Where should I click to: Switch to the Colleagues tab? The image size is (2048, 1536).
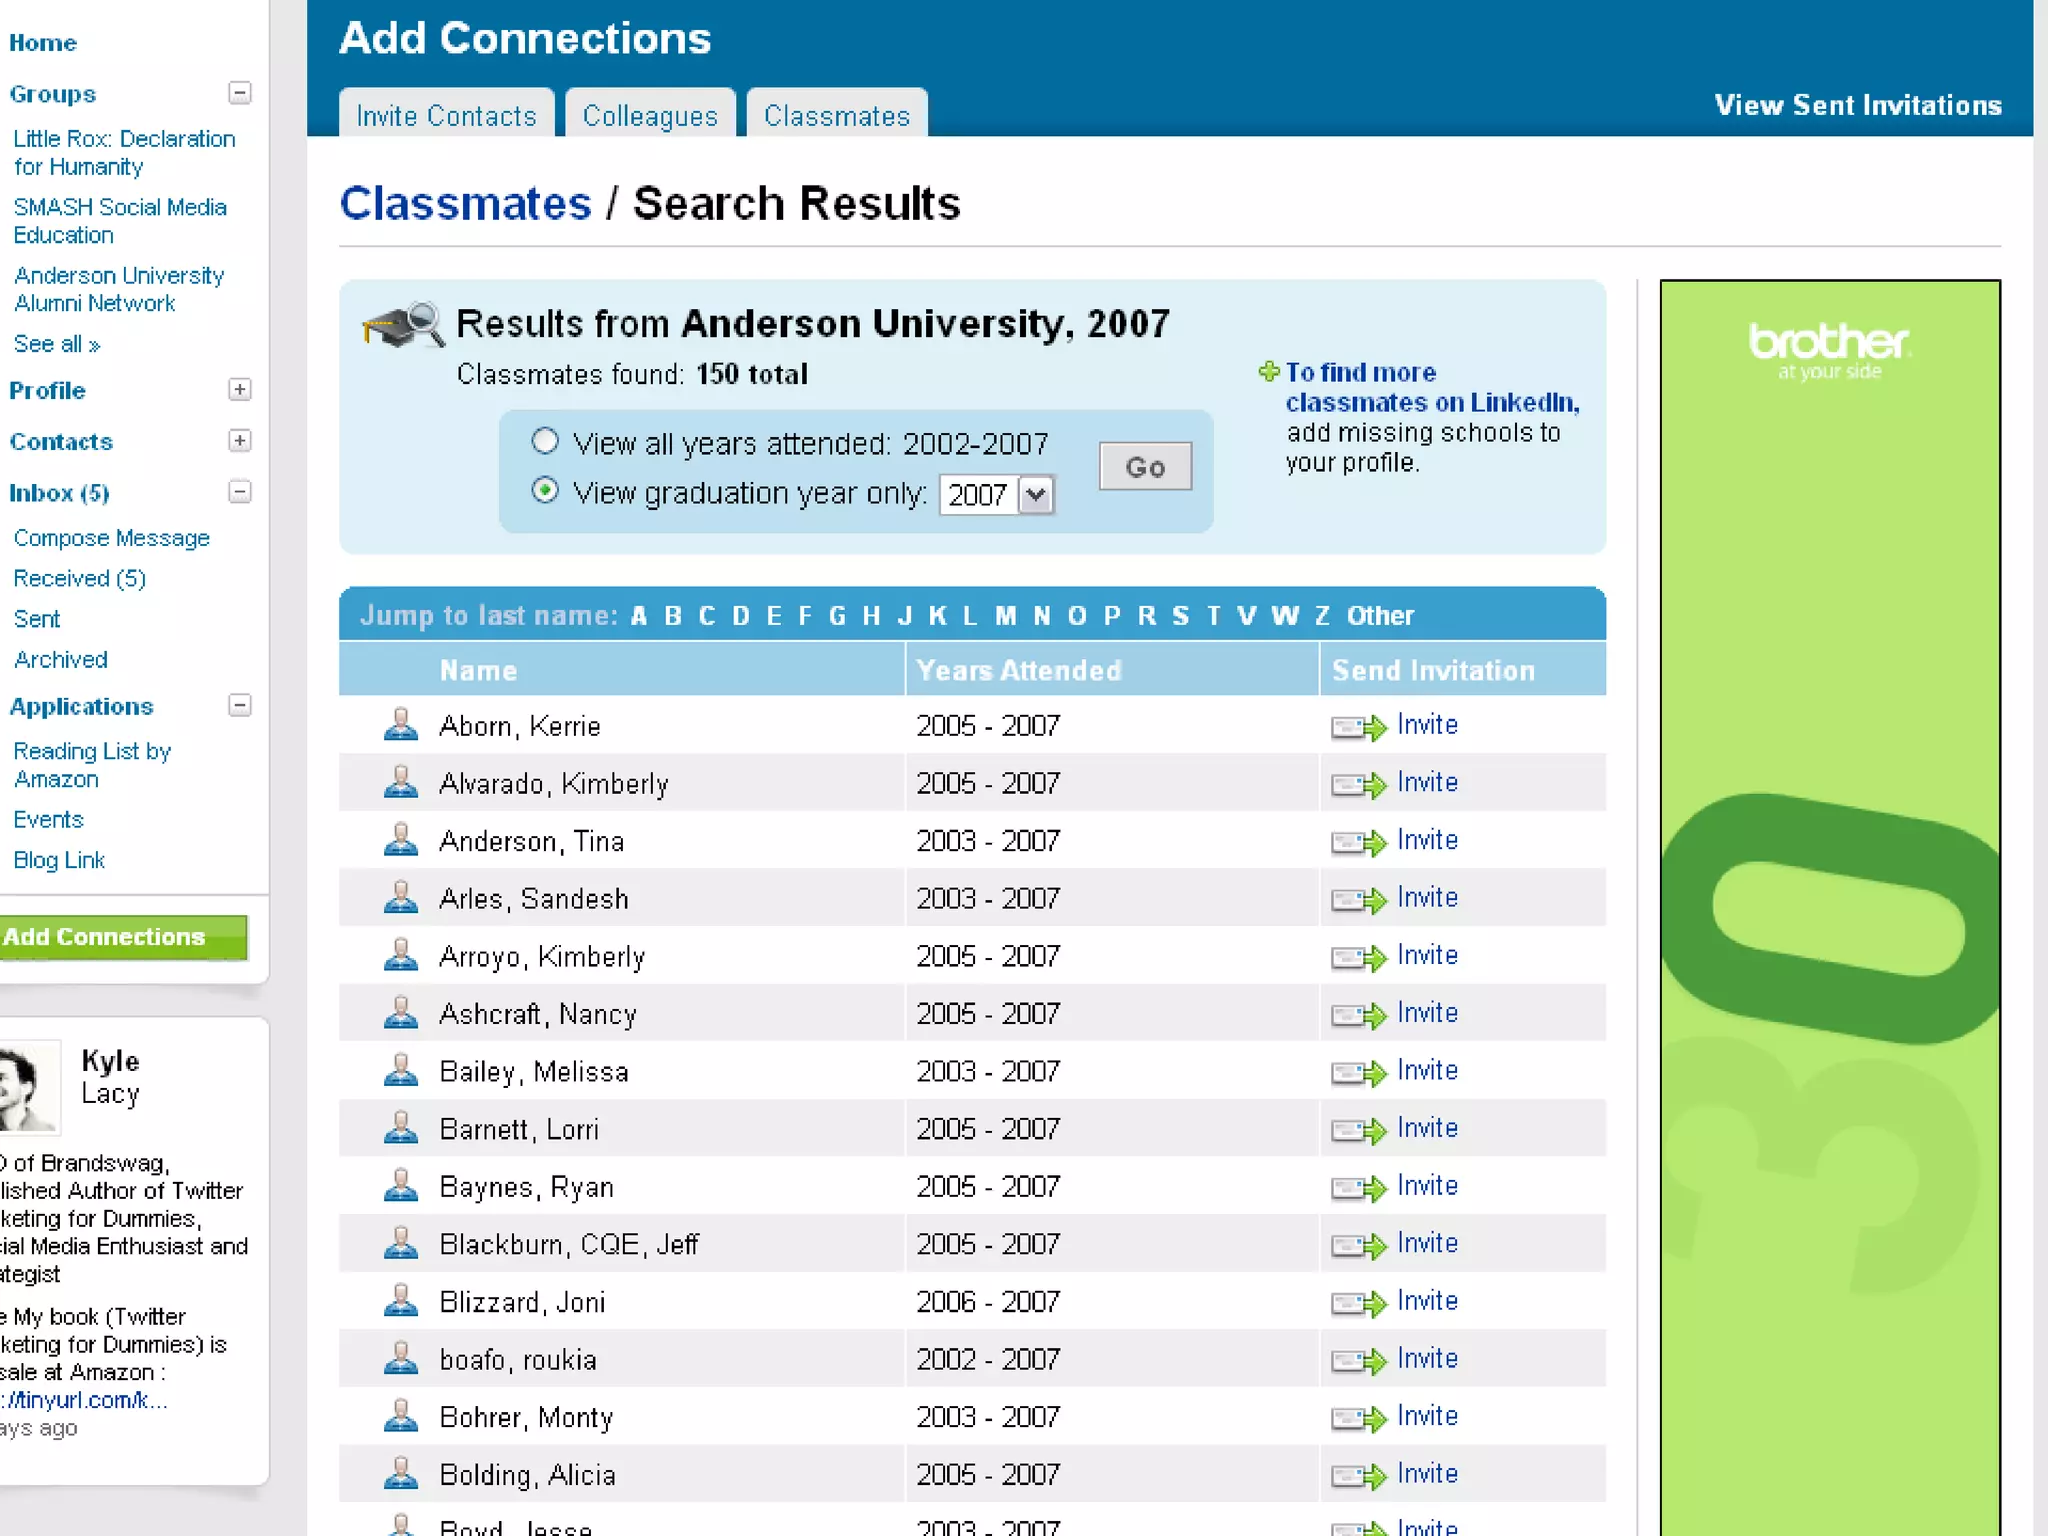[x=650, y=116]
